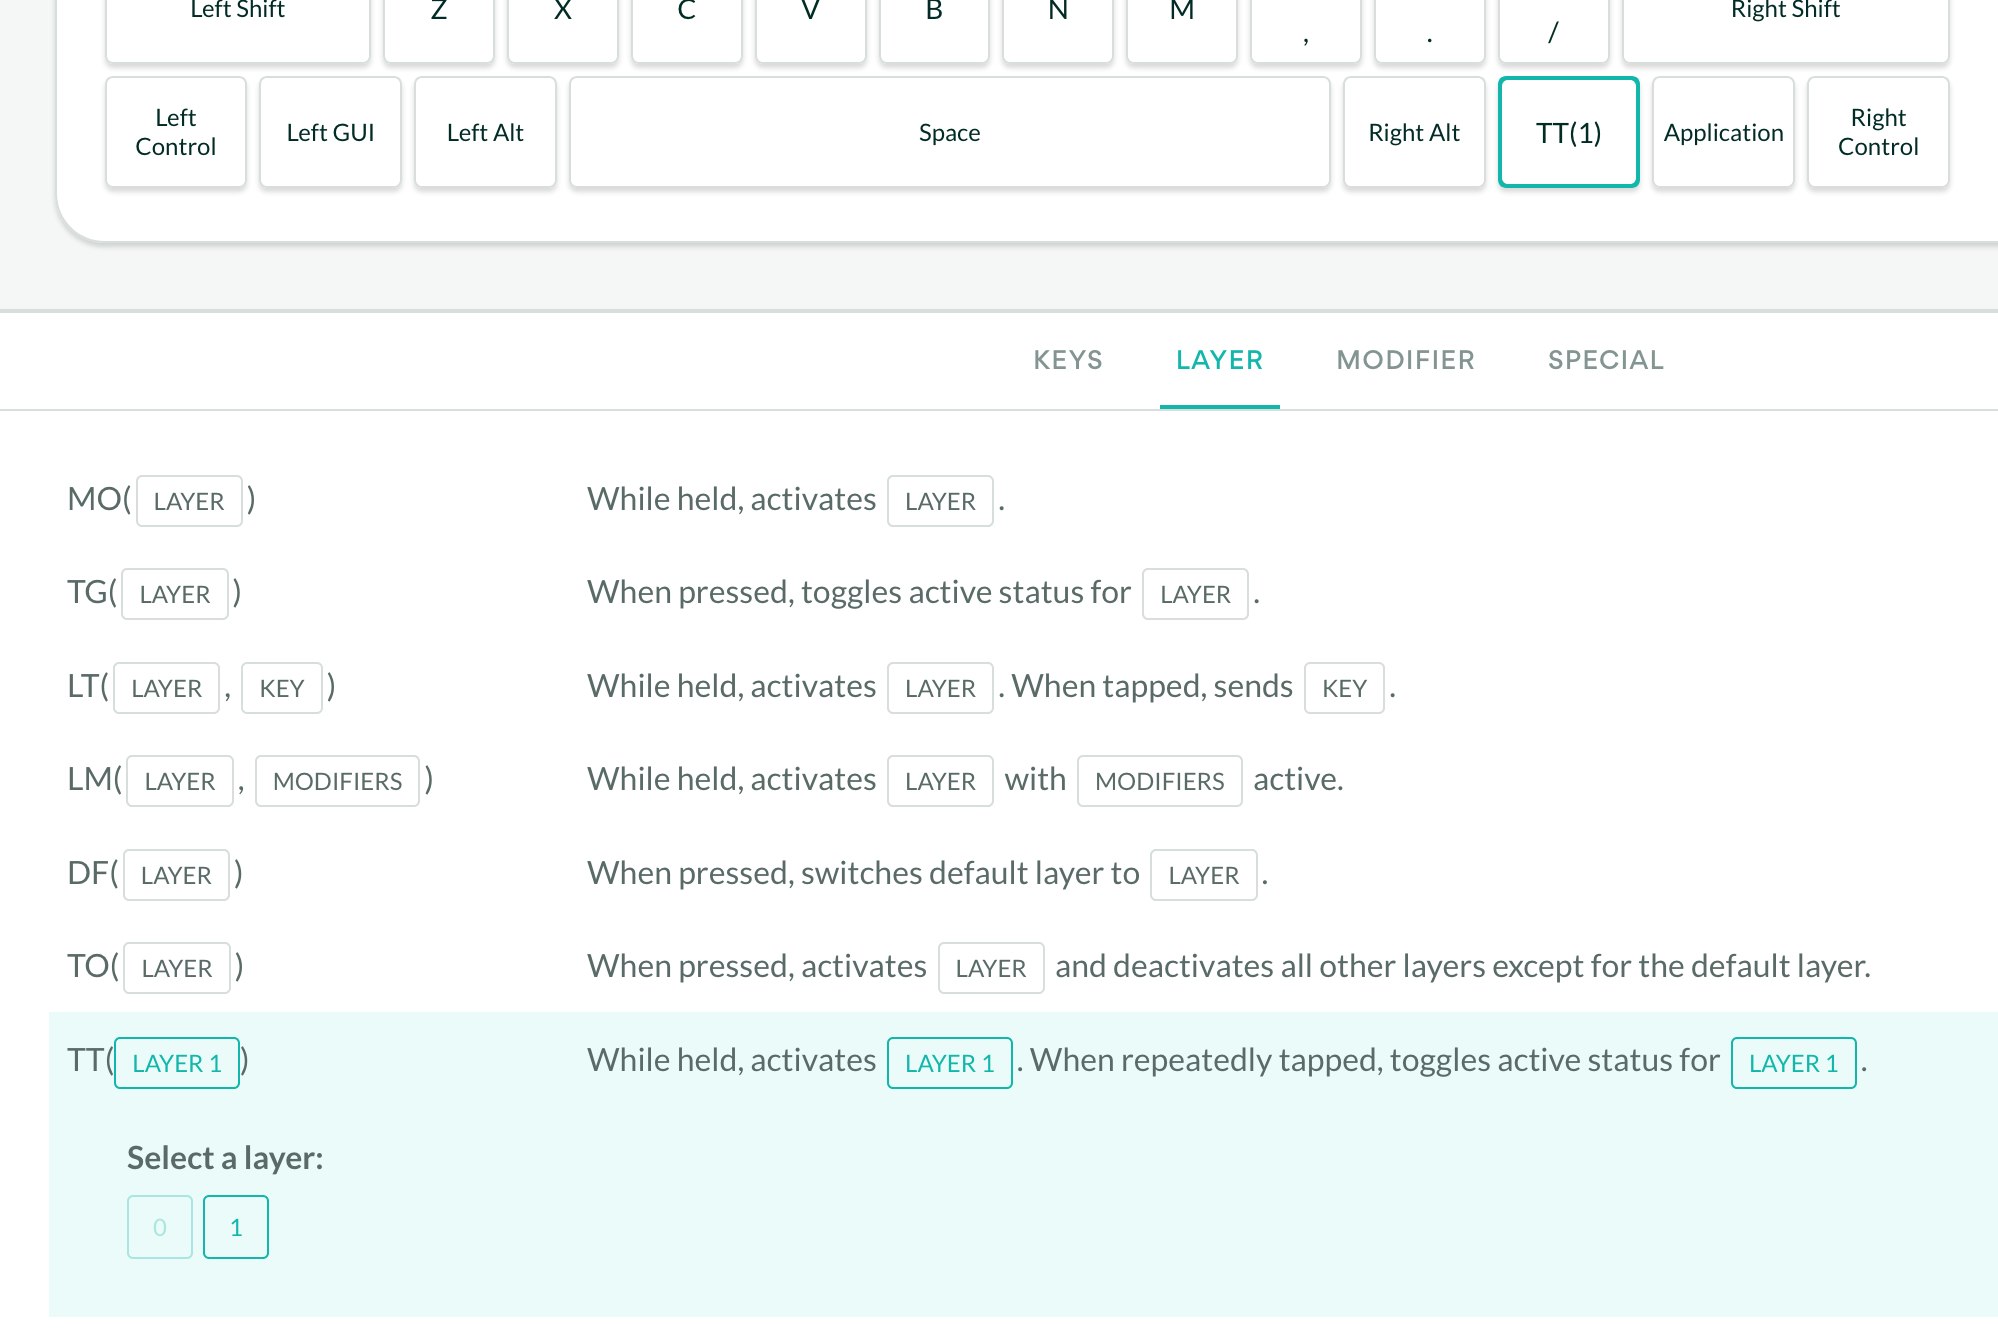Open the MODIFIER tab

pos(1405,360)
